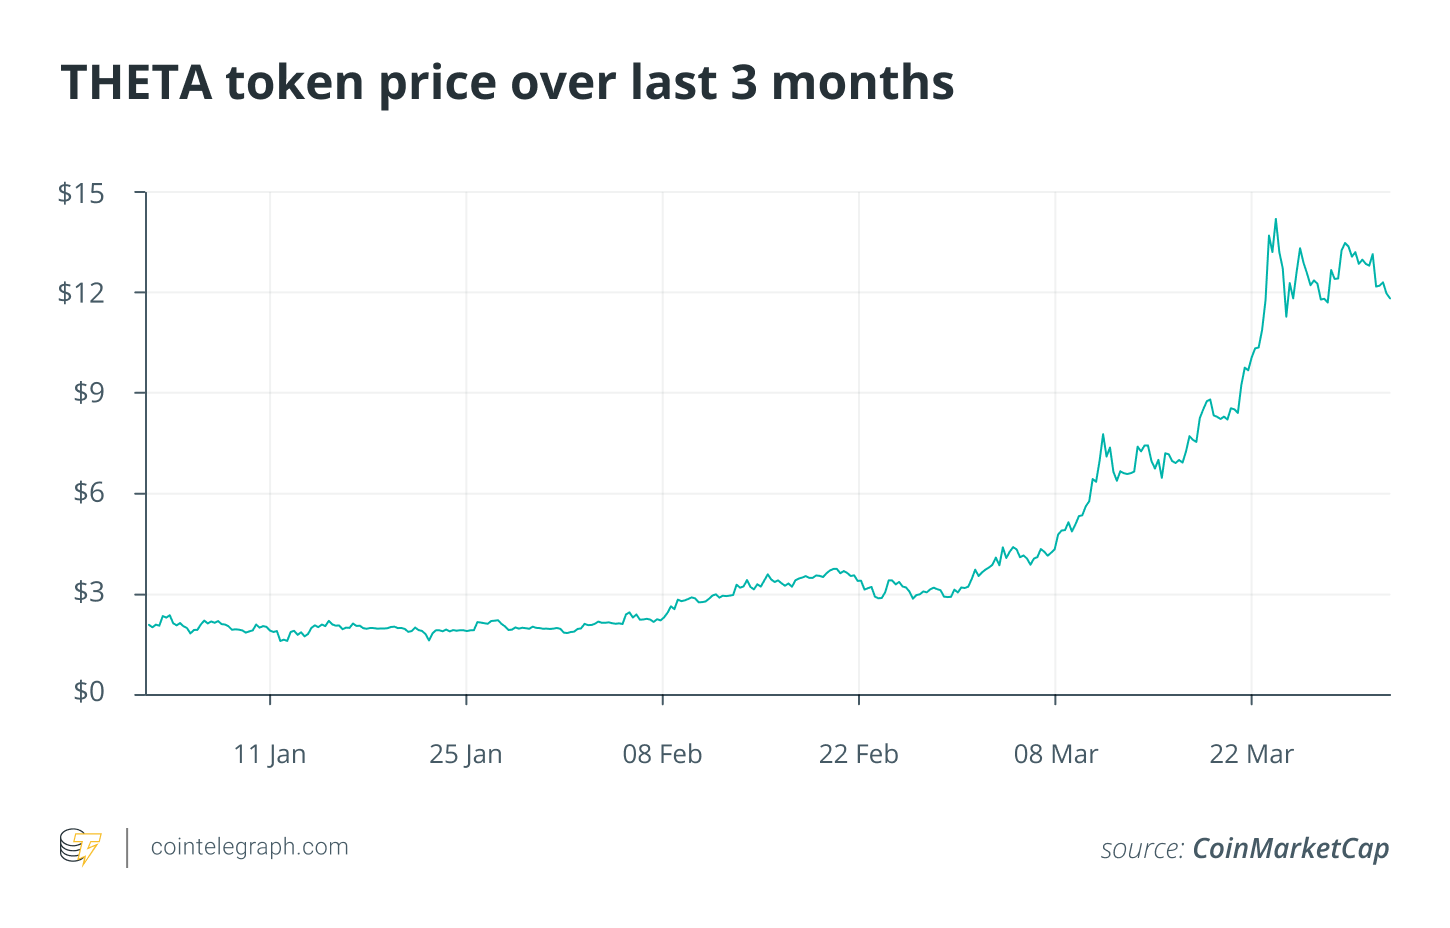The width and height of the screenshot is (1450, 928).
Task: Click the 08 Mar date label
Action: (1055, 755)
